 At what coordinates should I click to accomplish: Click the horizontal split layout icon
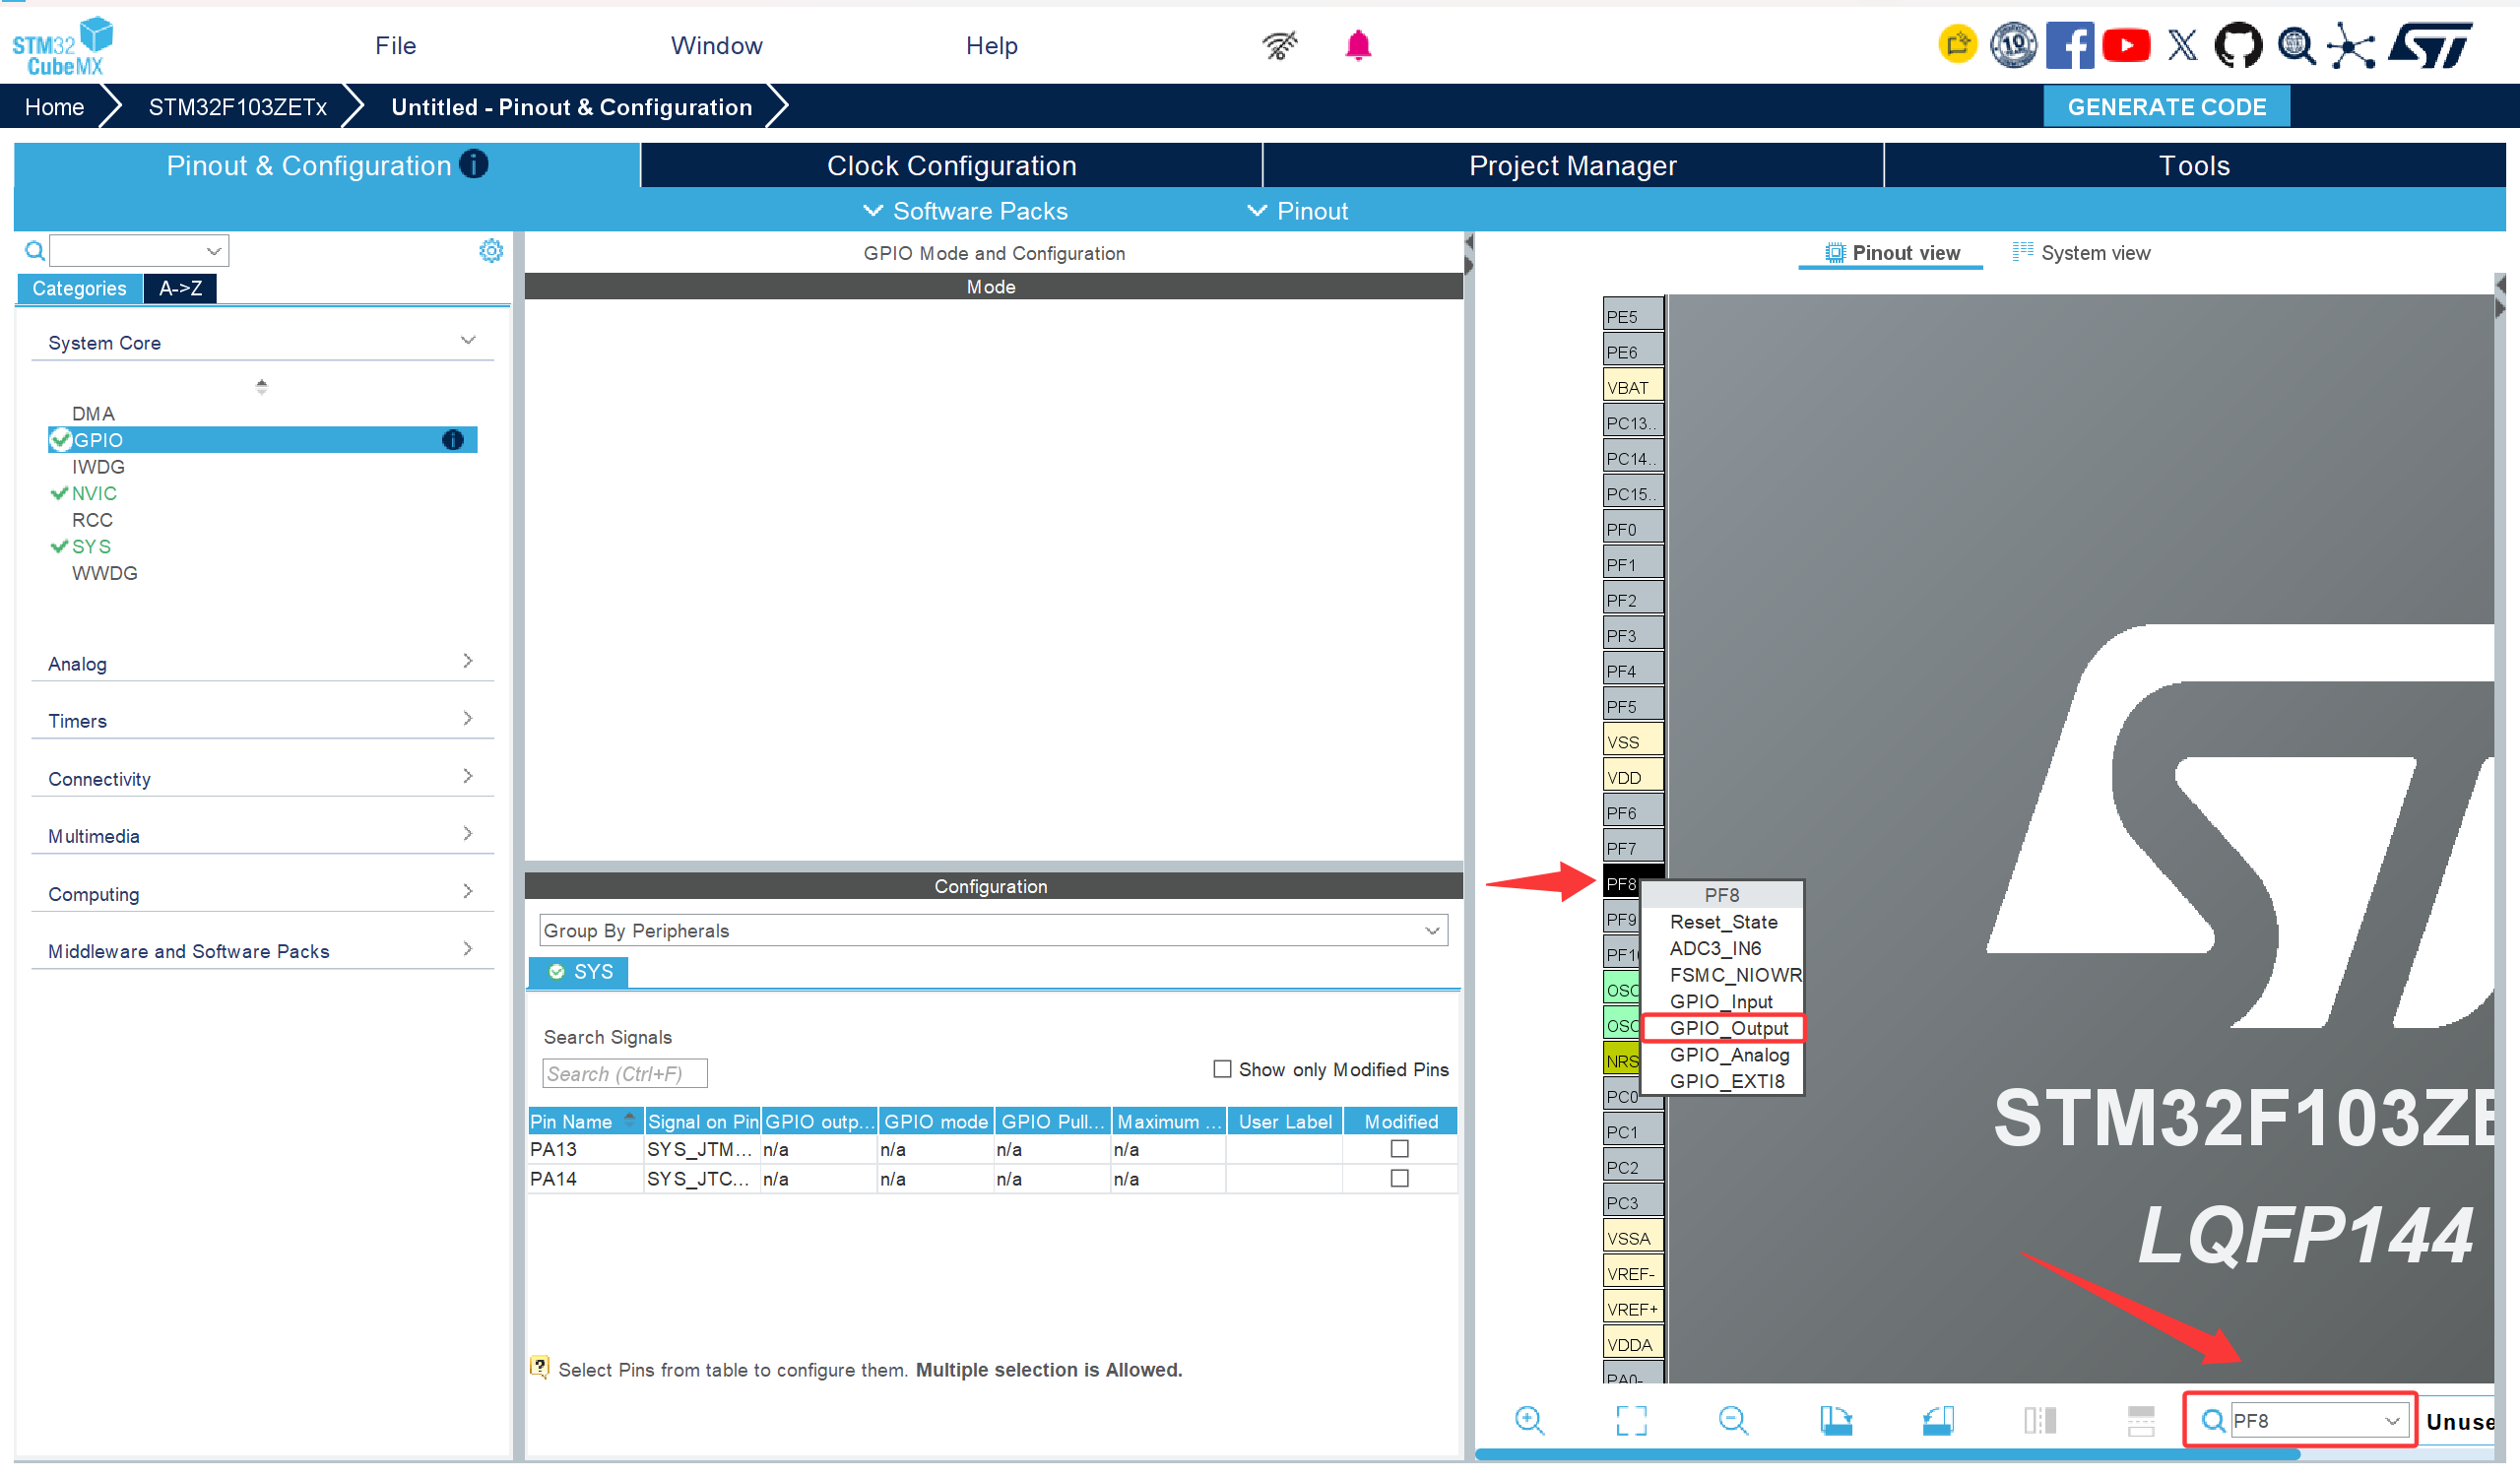click(x=2141, y=1421)
